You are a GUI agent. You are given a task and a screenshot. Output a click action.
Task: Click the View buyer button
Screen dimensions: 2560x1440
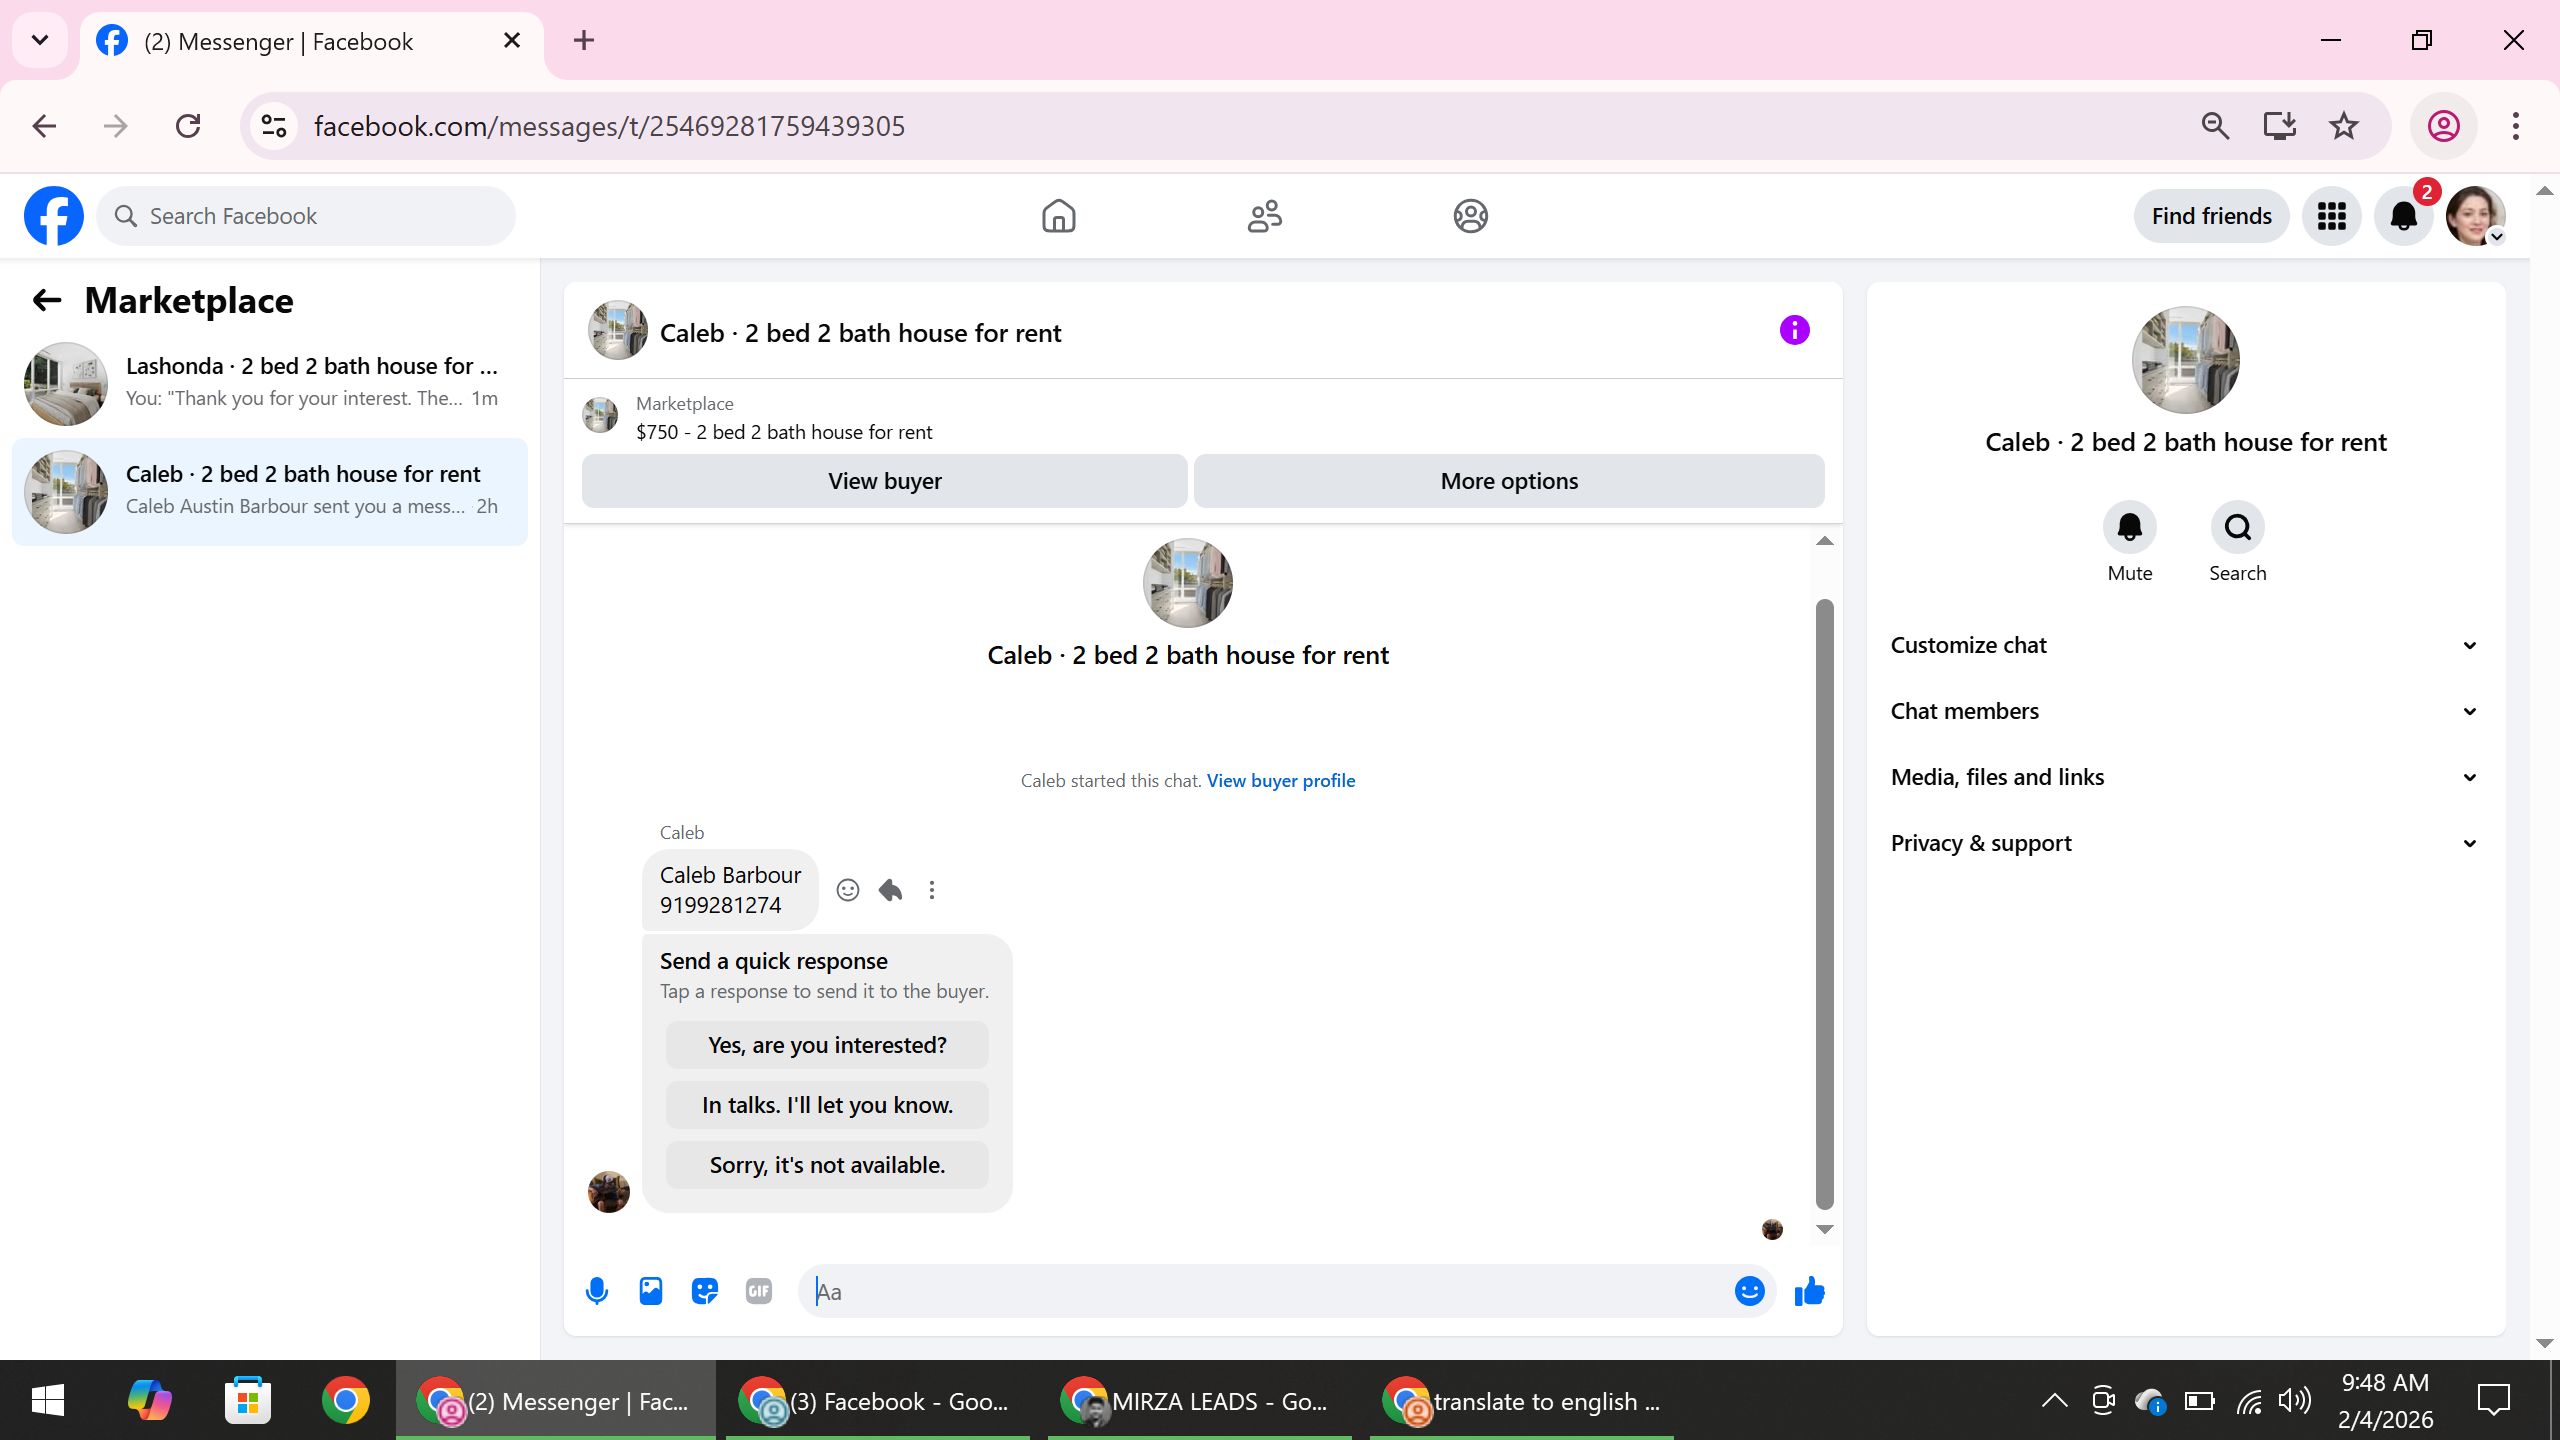[884, 481]
